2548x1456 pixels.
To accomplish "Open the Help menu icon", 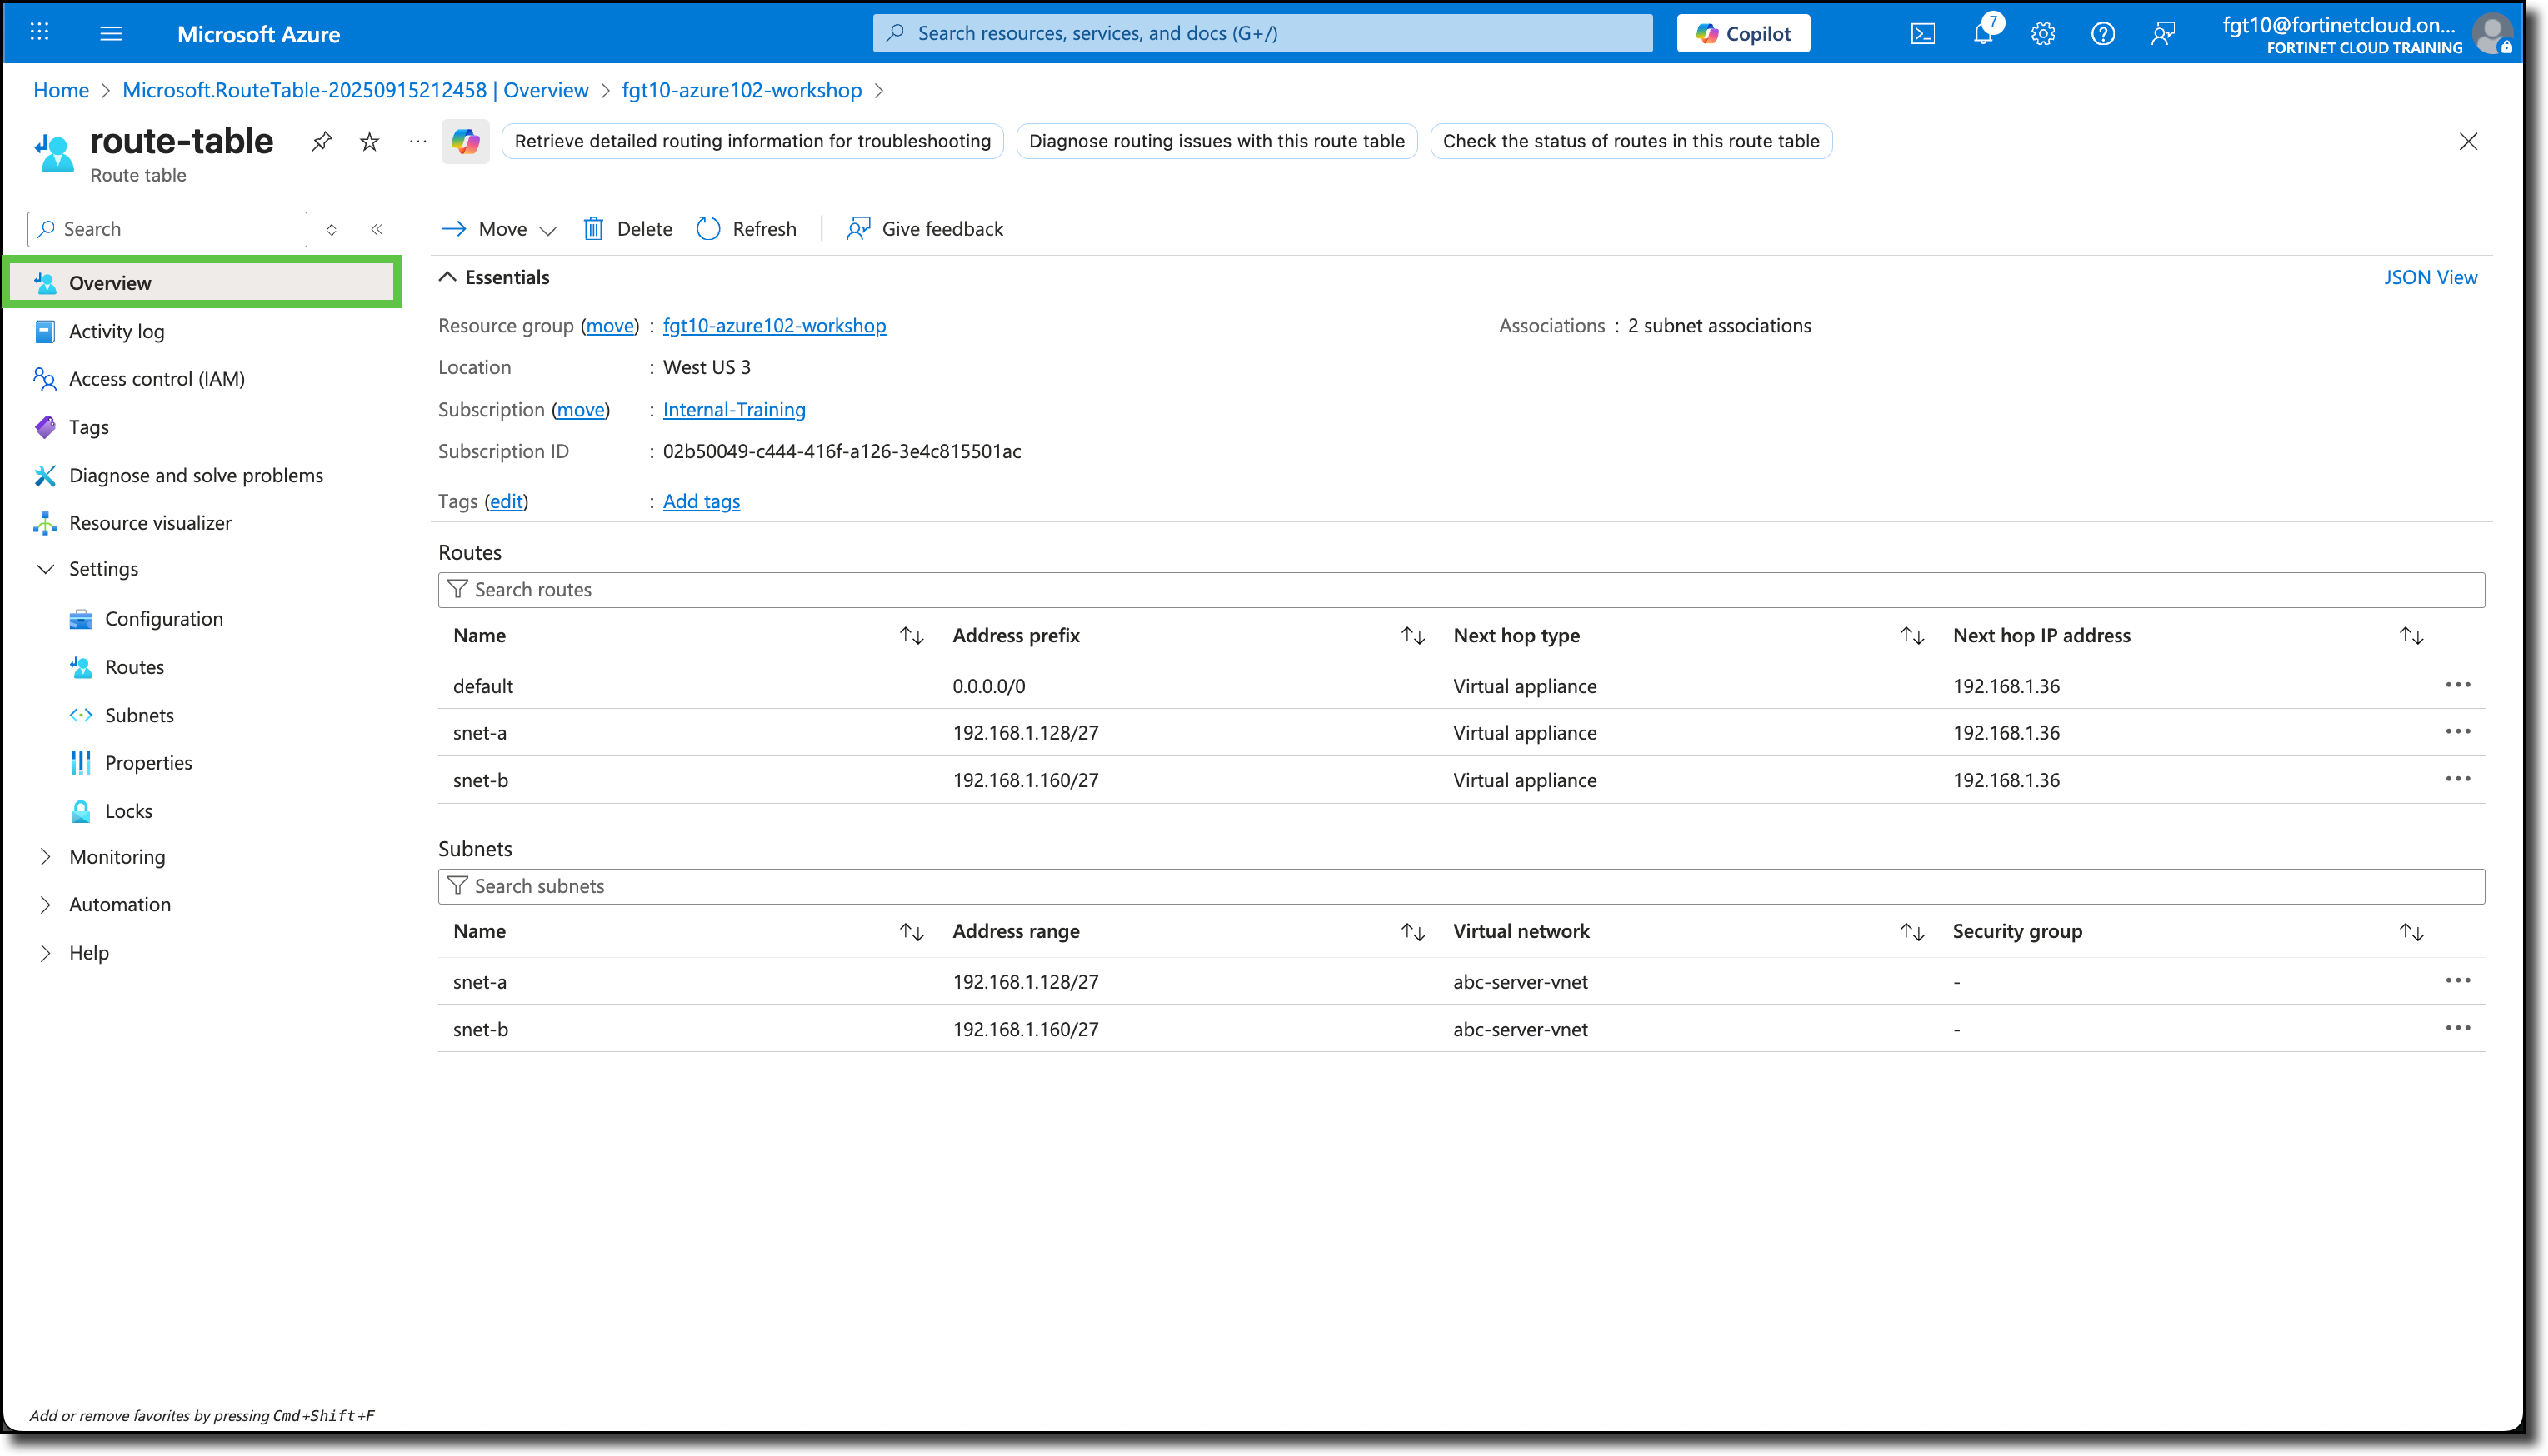I will (2102, 33).
